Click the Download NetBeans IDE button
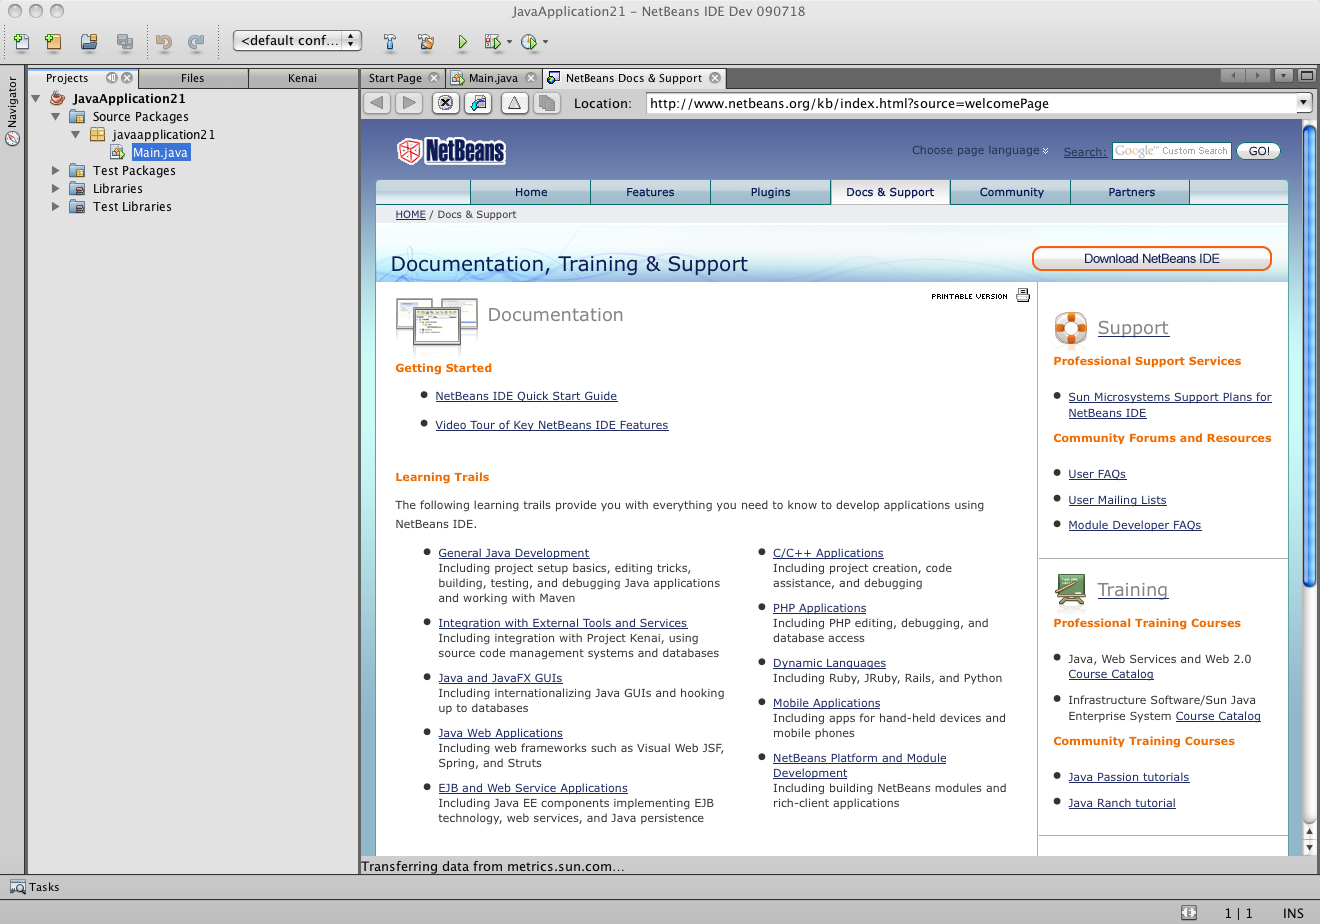The height and width of the screenshot is (924, 1320). pyautogui.click(x=1152, y=259)
